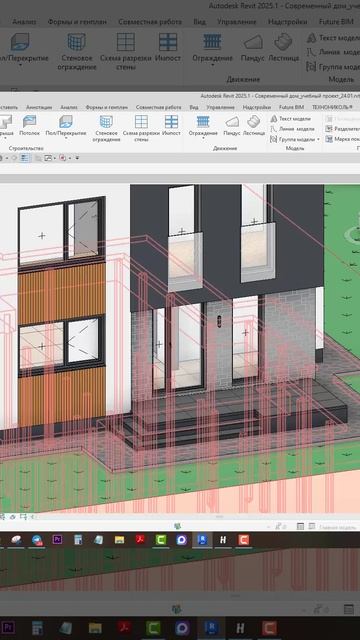This screenshot has width=360, height=640.
Task: Open the red Camtasia recorder icon in the sharp taskbar
Action: coord(244,540)
